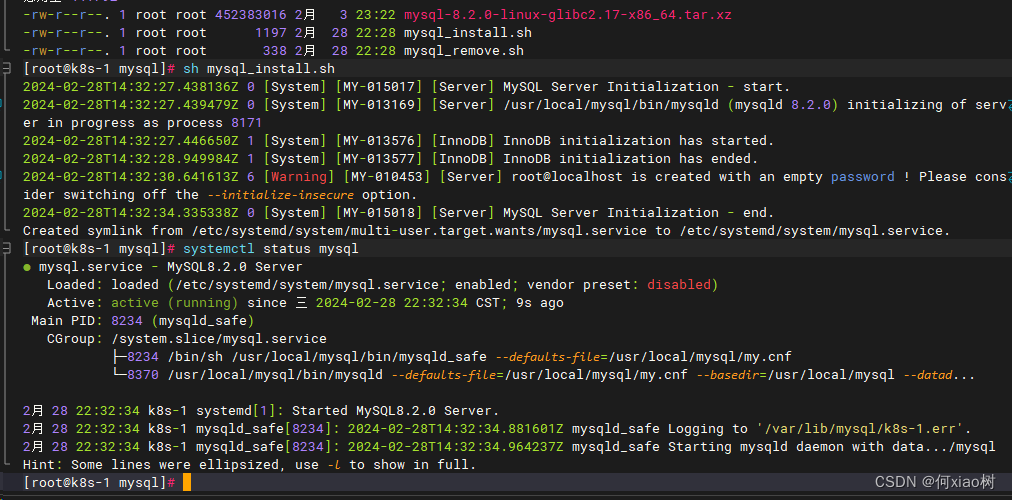Click the typed command 'sh mysql_install.sh'
The image size is (1012, 500).
[x=259, y=68]
